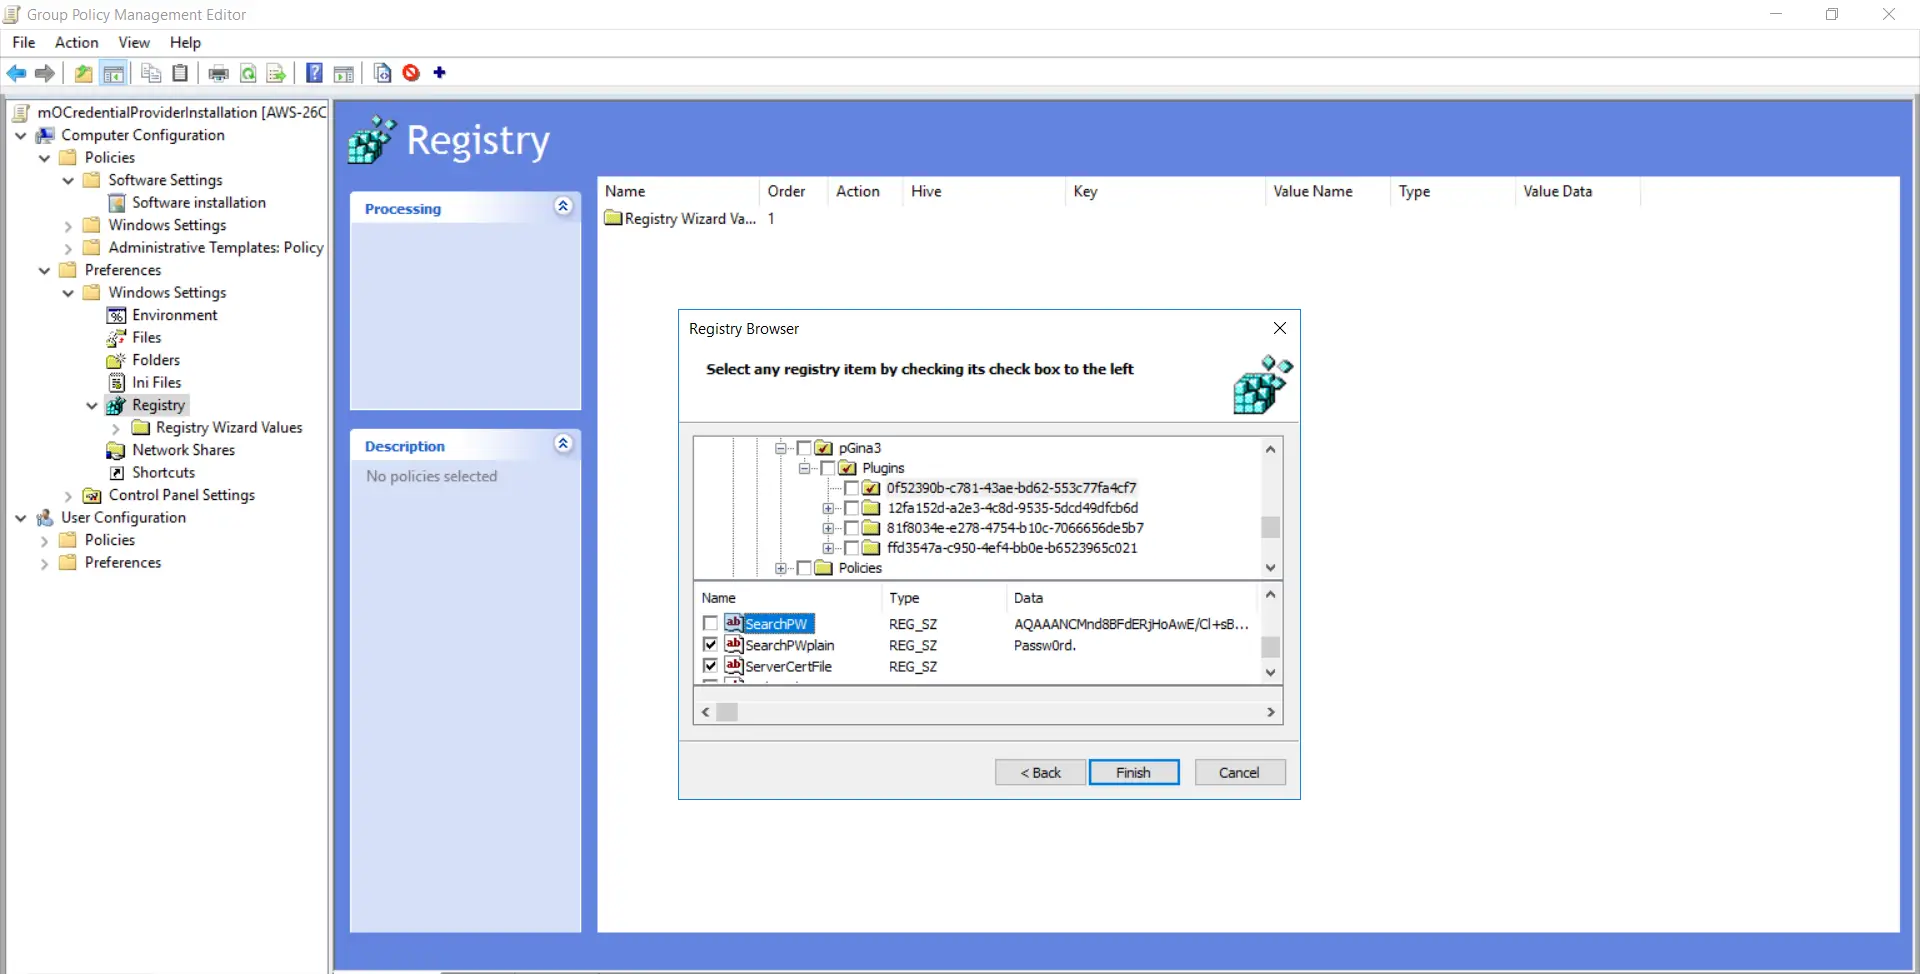Toggle Show/Hide Console Tree toolbar icon
The width and height of the screenshot is (1920, 974).
pos(114,73)
